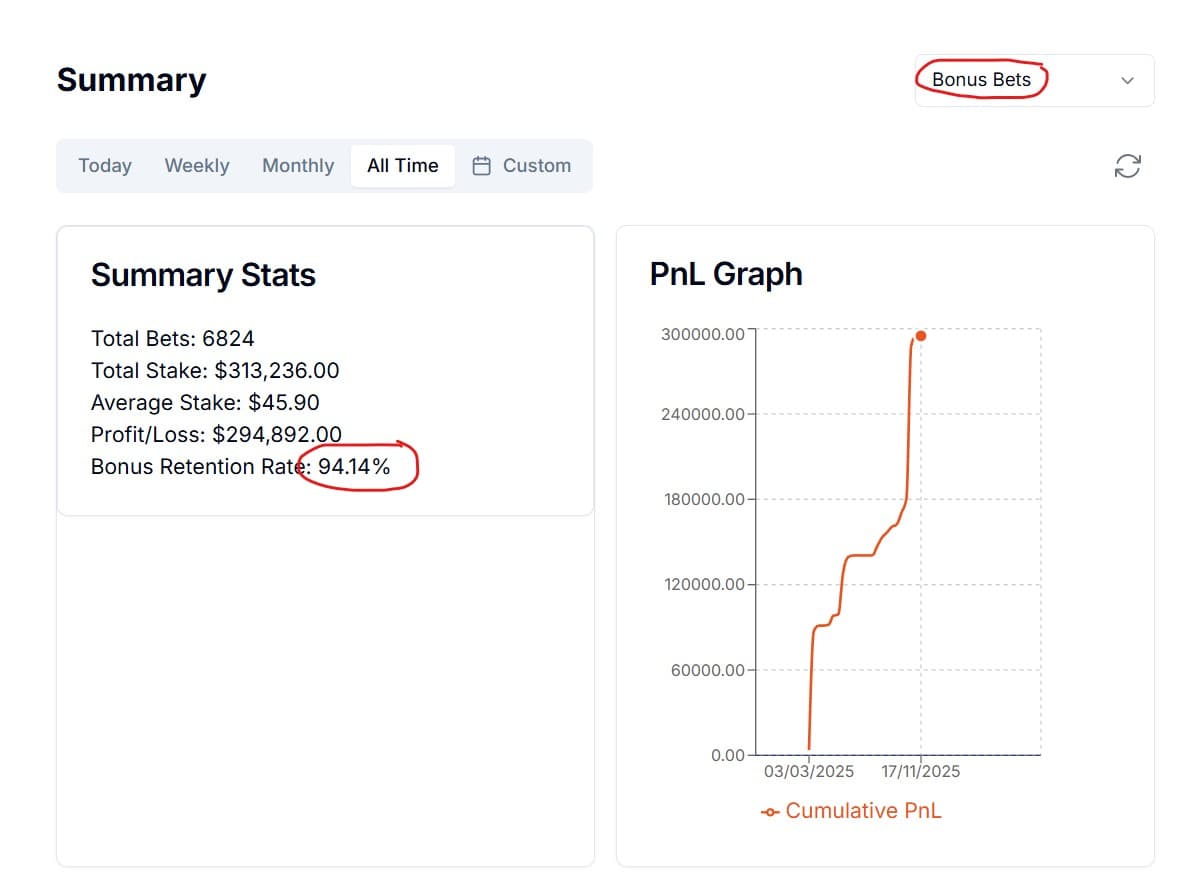Click the Bonus Retention Rate 94.14% value

point(354,467)
